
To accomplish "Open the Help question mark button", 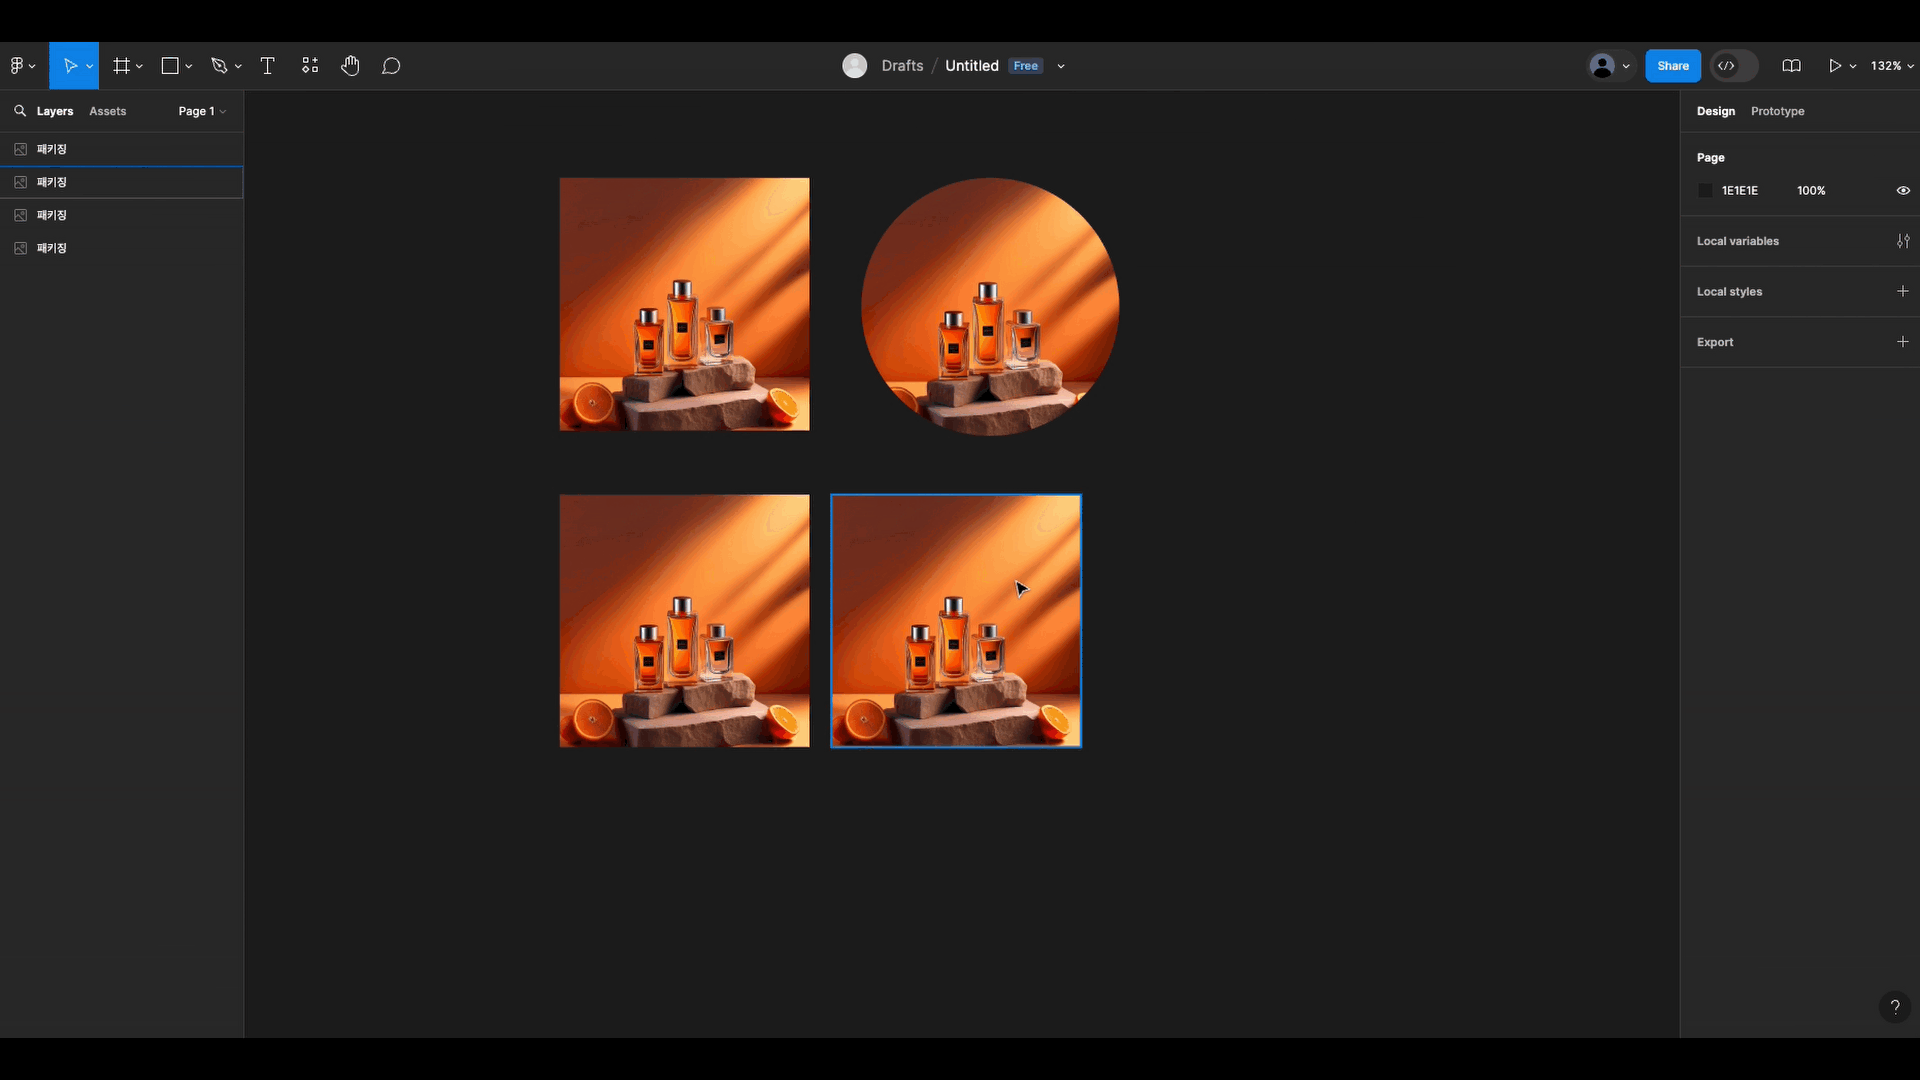I will [x=1895, y=1007].
